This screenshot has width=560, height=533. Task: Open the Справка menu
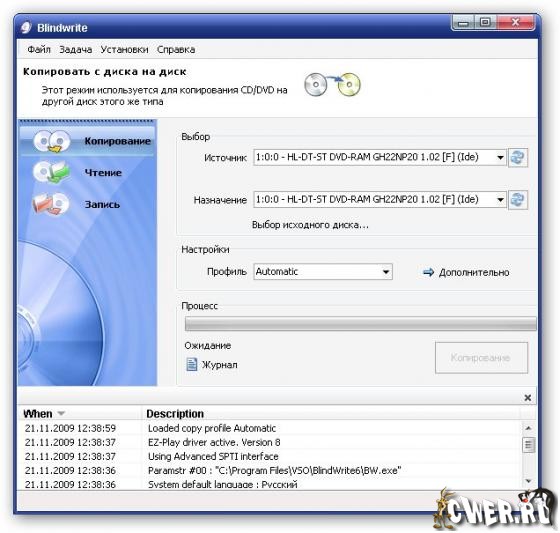pos(176,49)
